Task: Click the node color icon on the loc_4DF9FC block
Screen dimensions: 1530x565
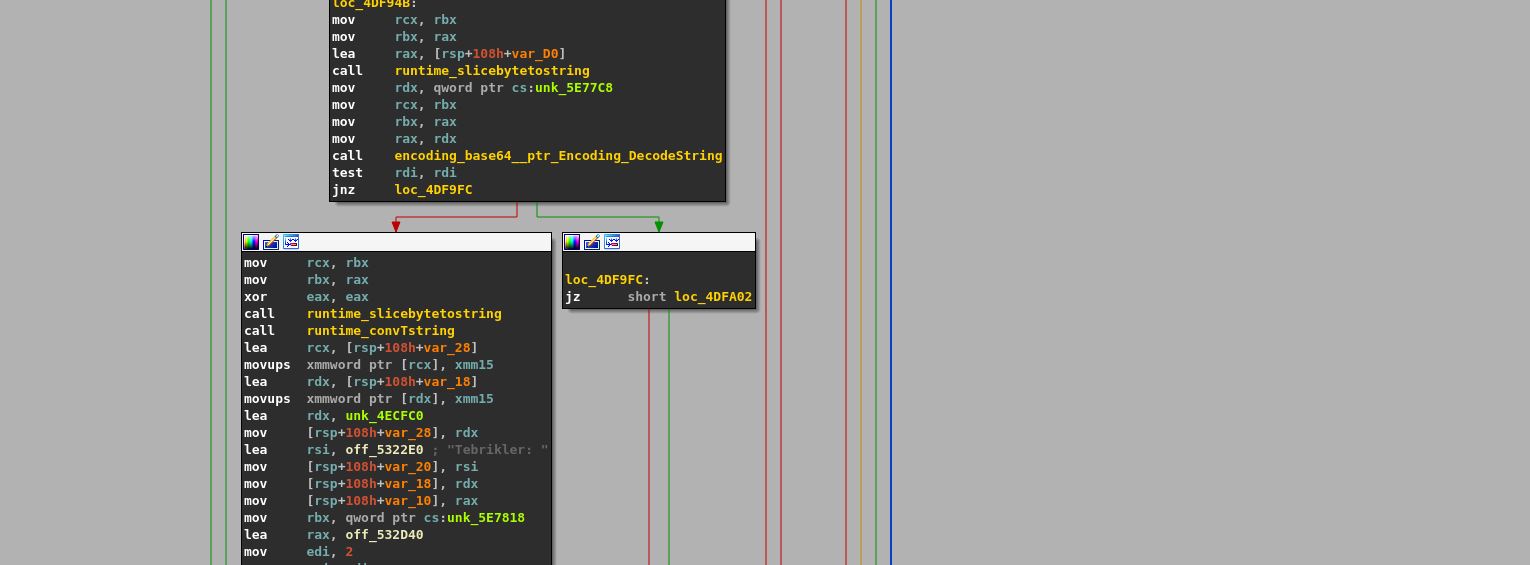Action: pos(572,242)
